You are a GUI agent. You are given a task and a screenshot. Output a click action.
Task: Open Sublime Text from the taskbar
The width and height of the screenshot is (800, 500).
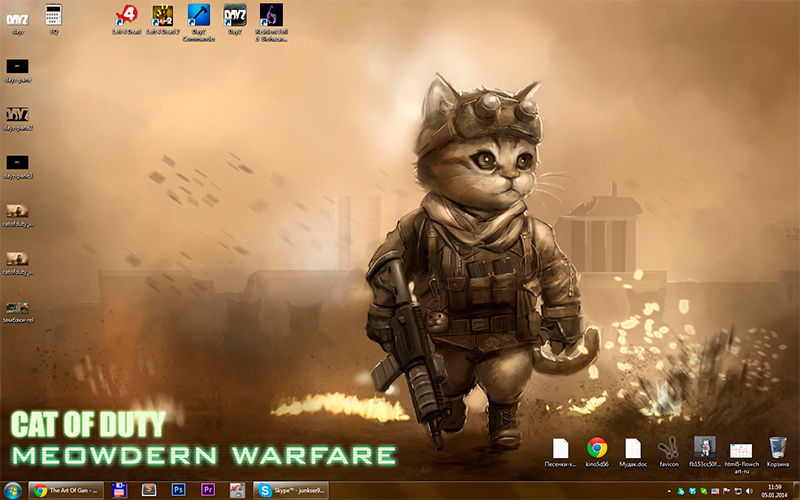149,491
